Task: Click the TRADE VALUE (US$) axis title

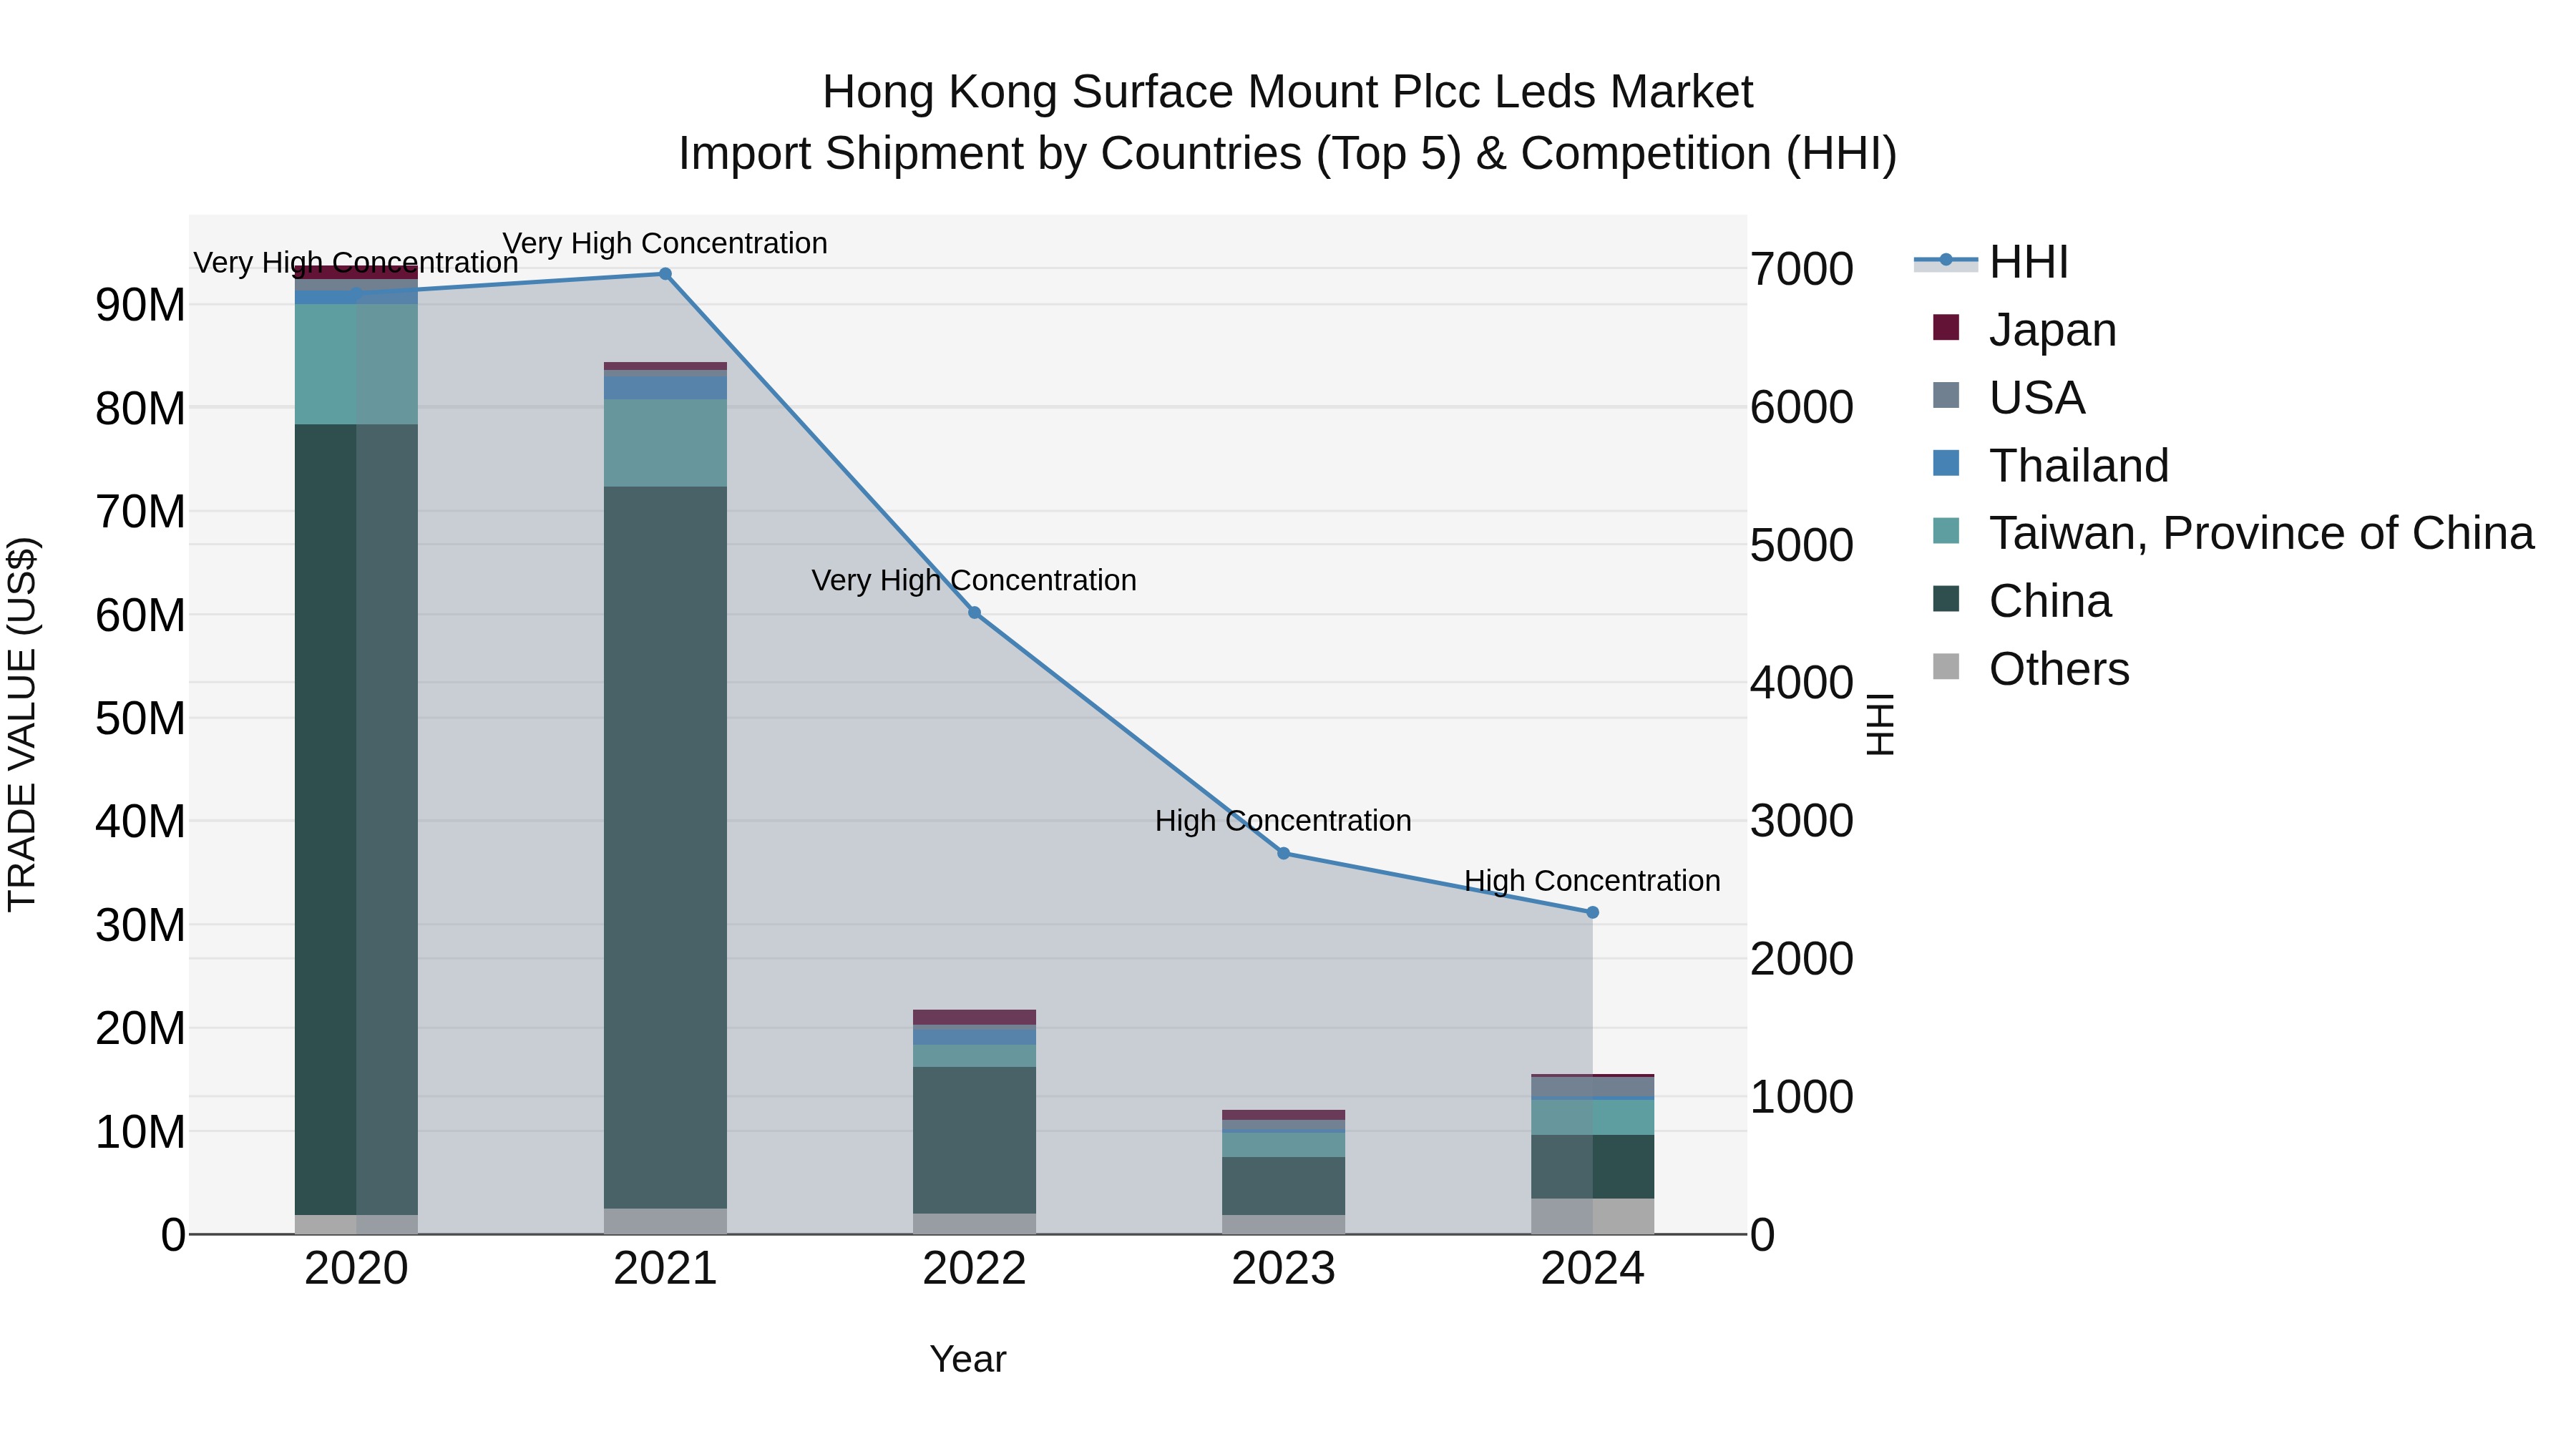Action: [22, 724]
